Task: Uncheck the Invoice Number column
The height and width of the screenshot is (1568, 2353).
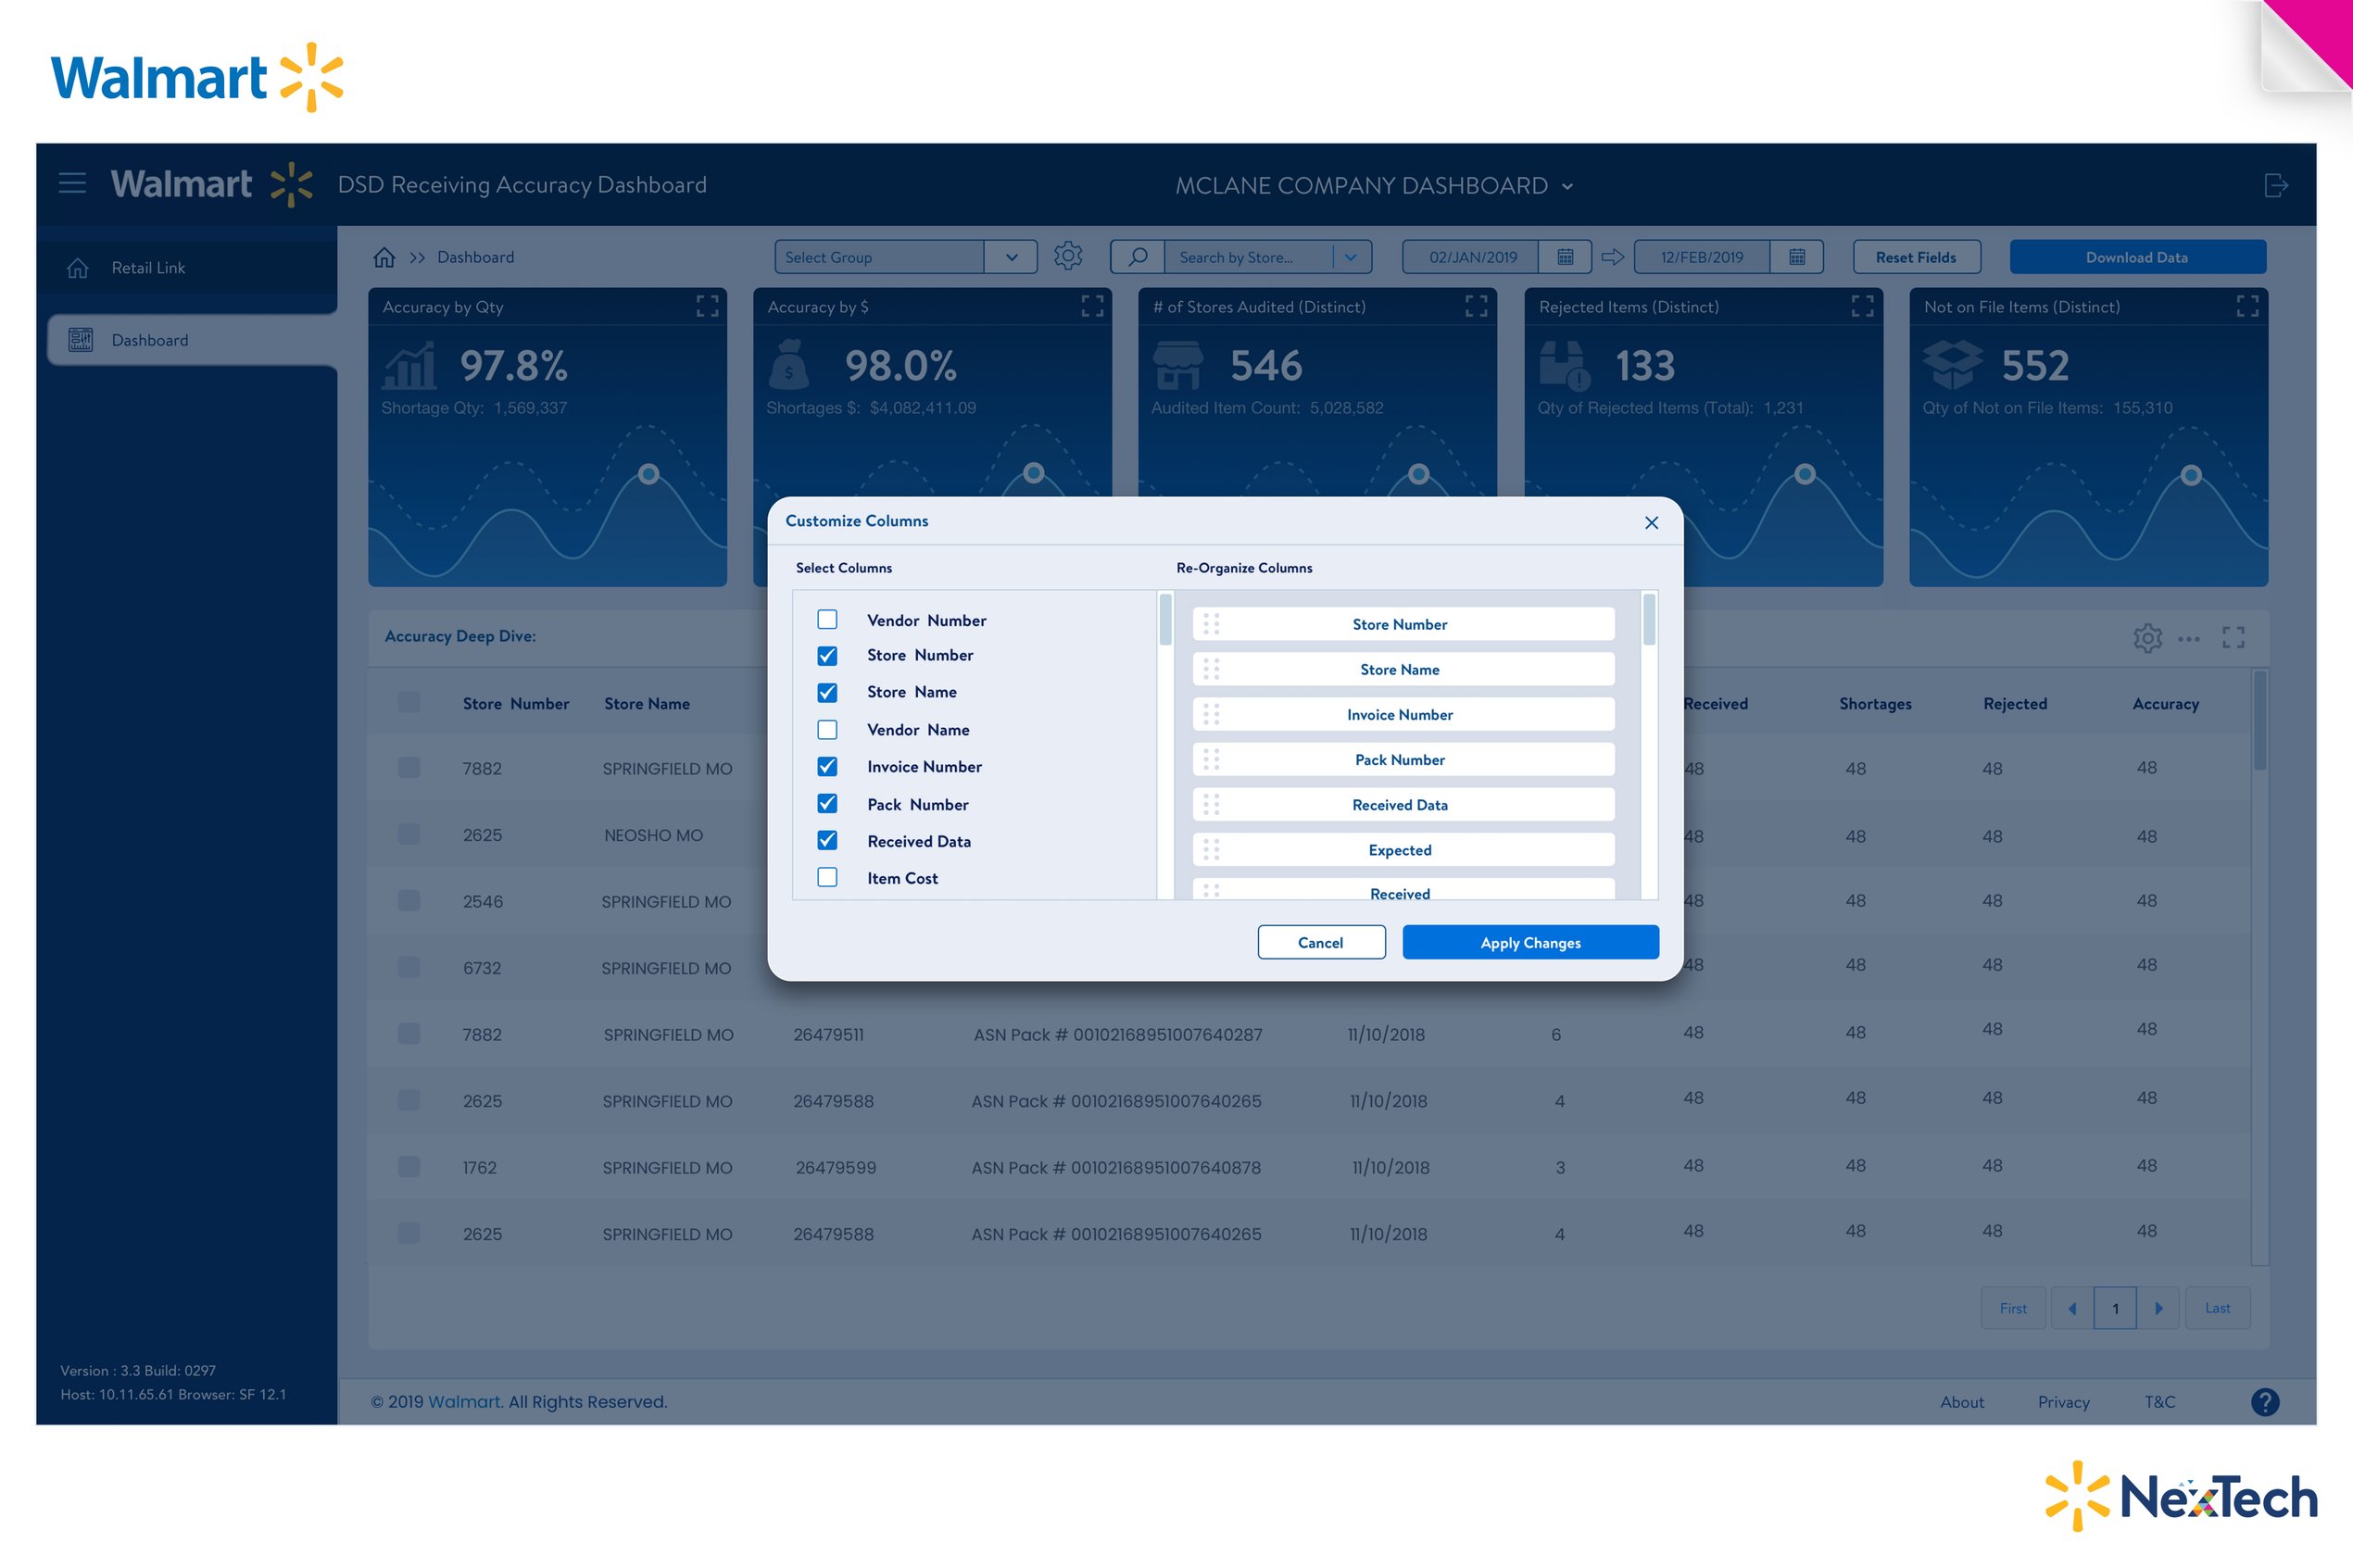Action: [x=827, y=766]
